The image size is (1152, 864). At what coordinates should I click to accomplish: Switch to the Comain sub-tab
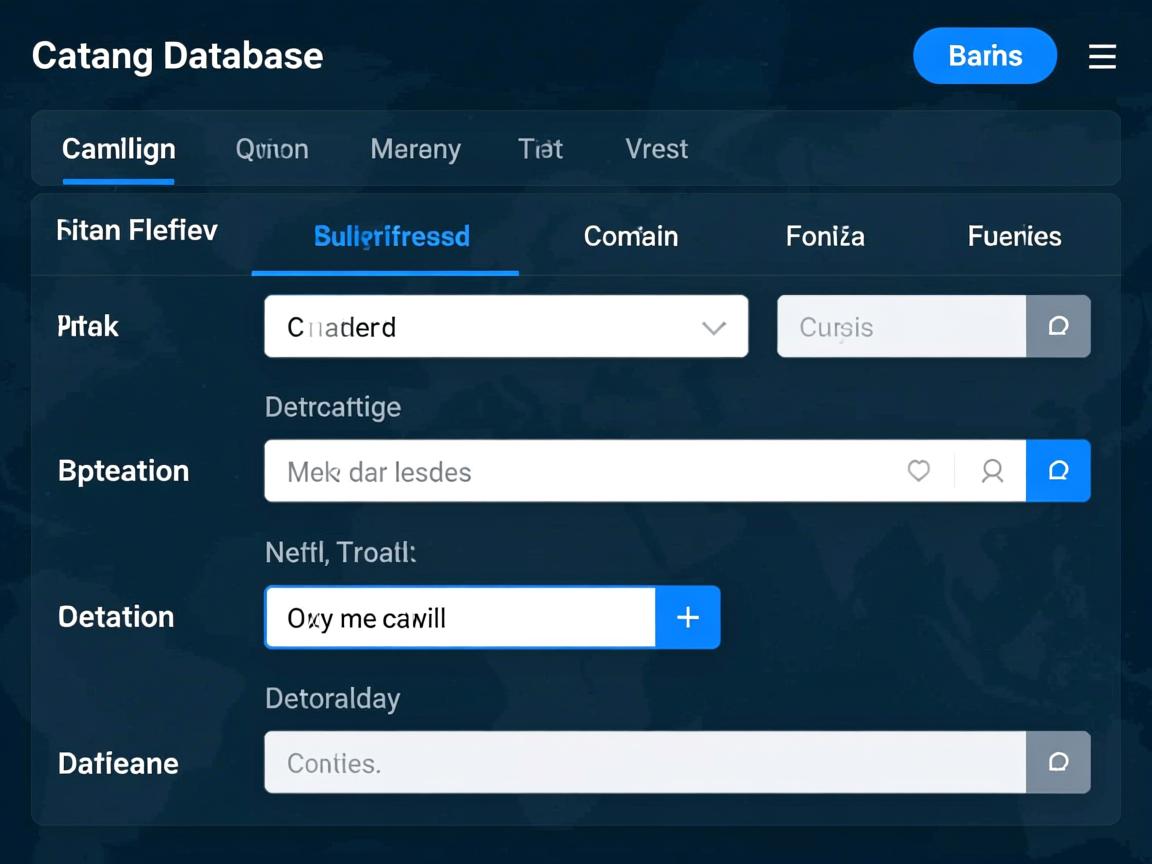tap(630, 237)
